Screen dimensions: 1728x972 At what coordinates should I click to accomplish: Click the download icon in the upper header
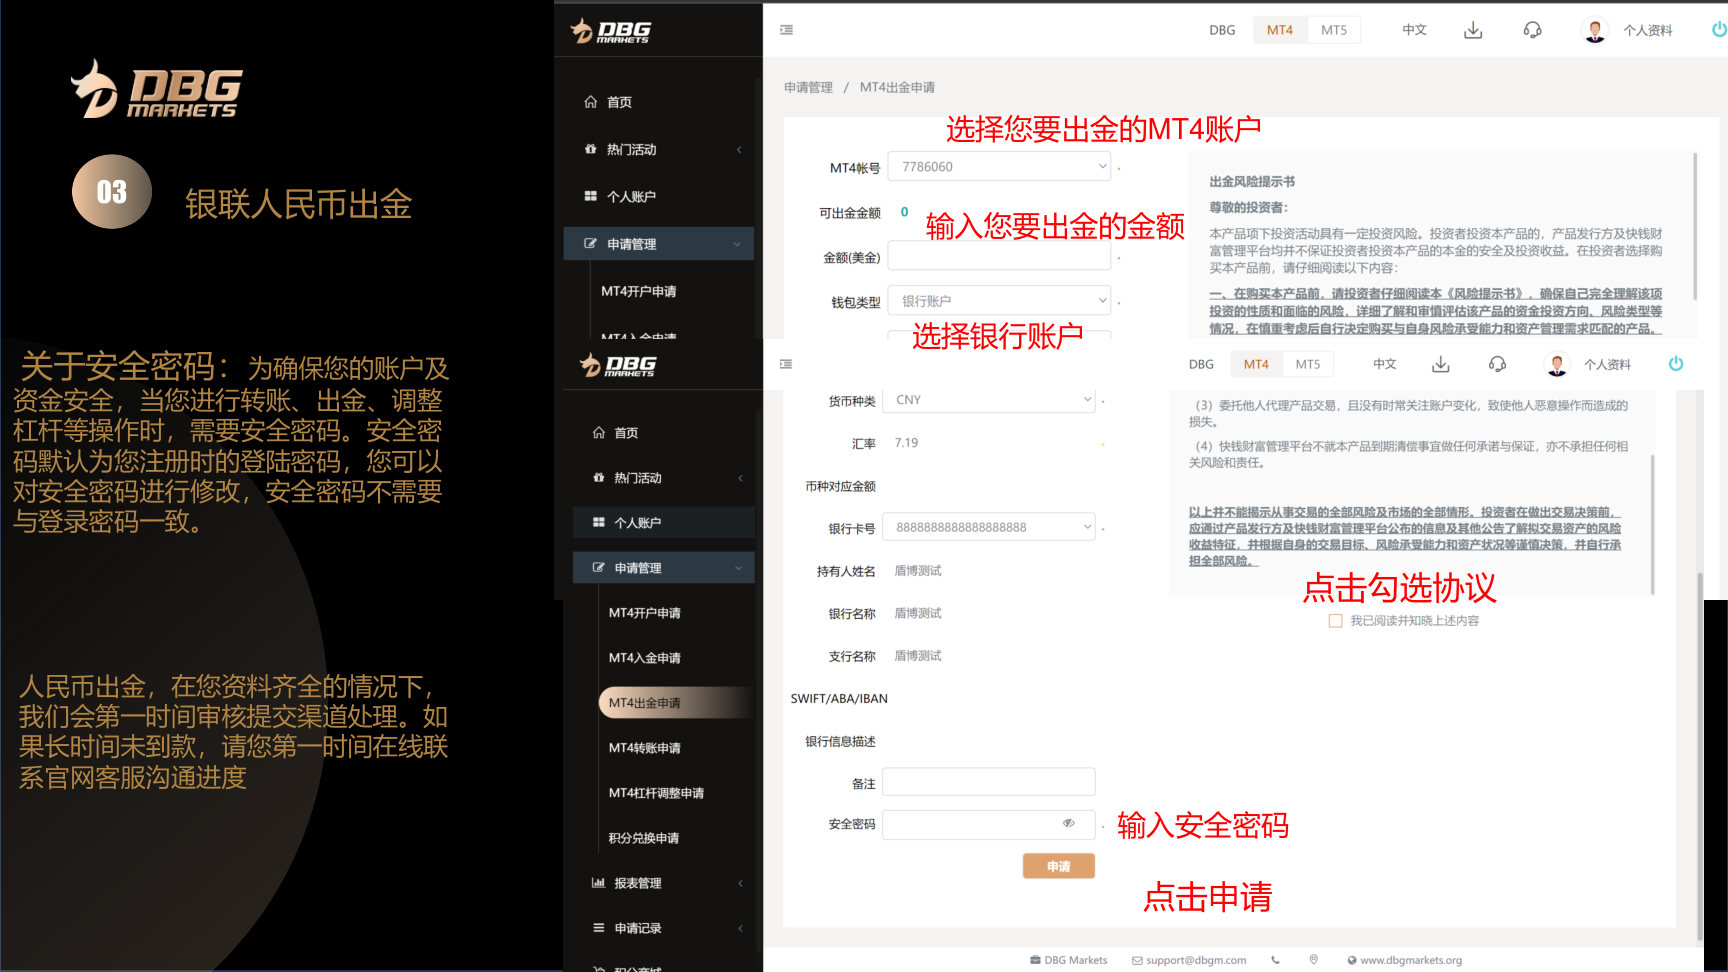[x=1473, y=30]
